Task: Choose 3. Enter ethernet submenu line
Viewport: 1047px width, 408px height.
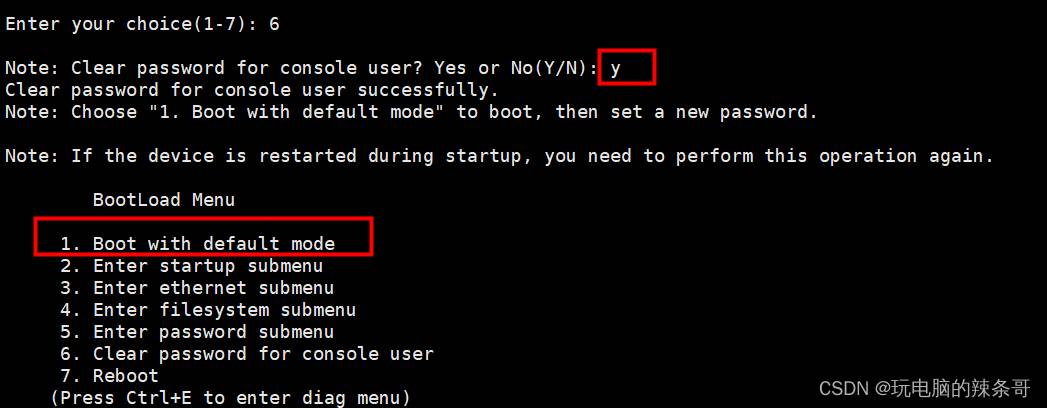Action: click(x=197, y=288)
